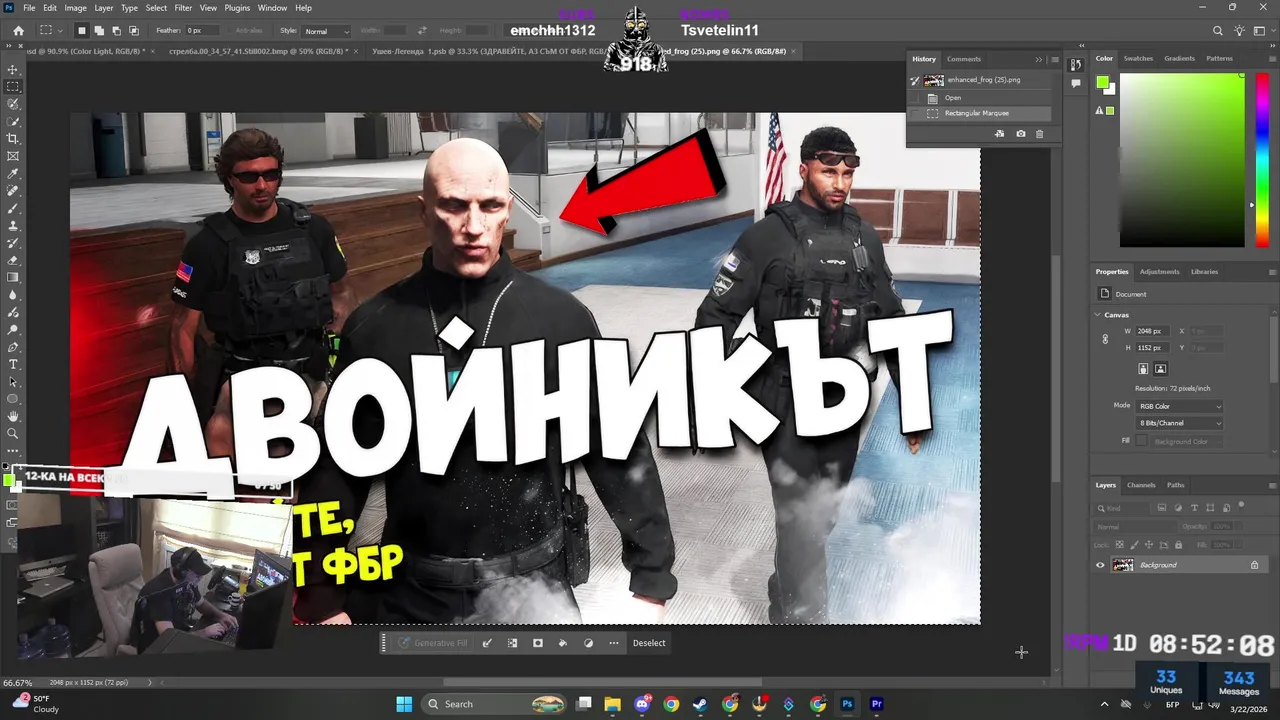
Task: Open the Mode dropdown showing RGB Color
Action: click(1179, 406)
